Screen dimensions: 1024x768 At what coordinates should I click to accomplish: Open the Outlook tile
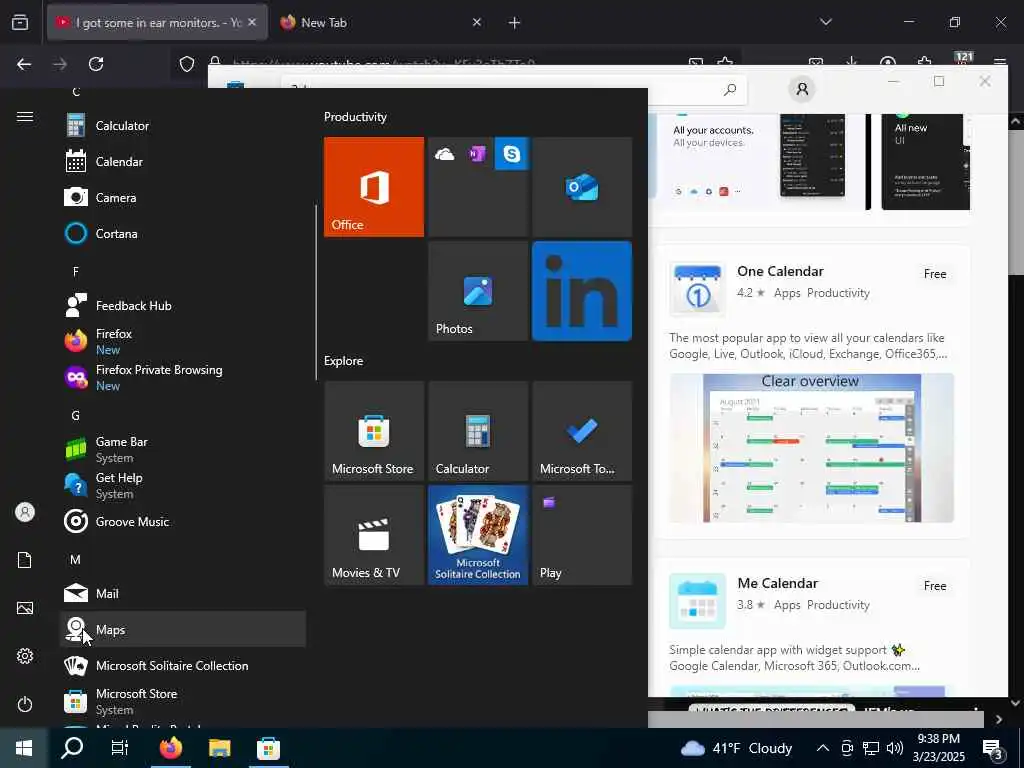point(582,187)
